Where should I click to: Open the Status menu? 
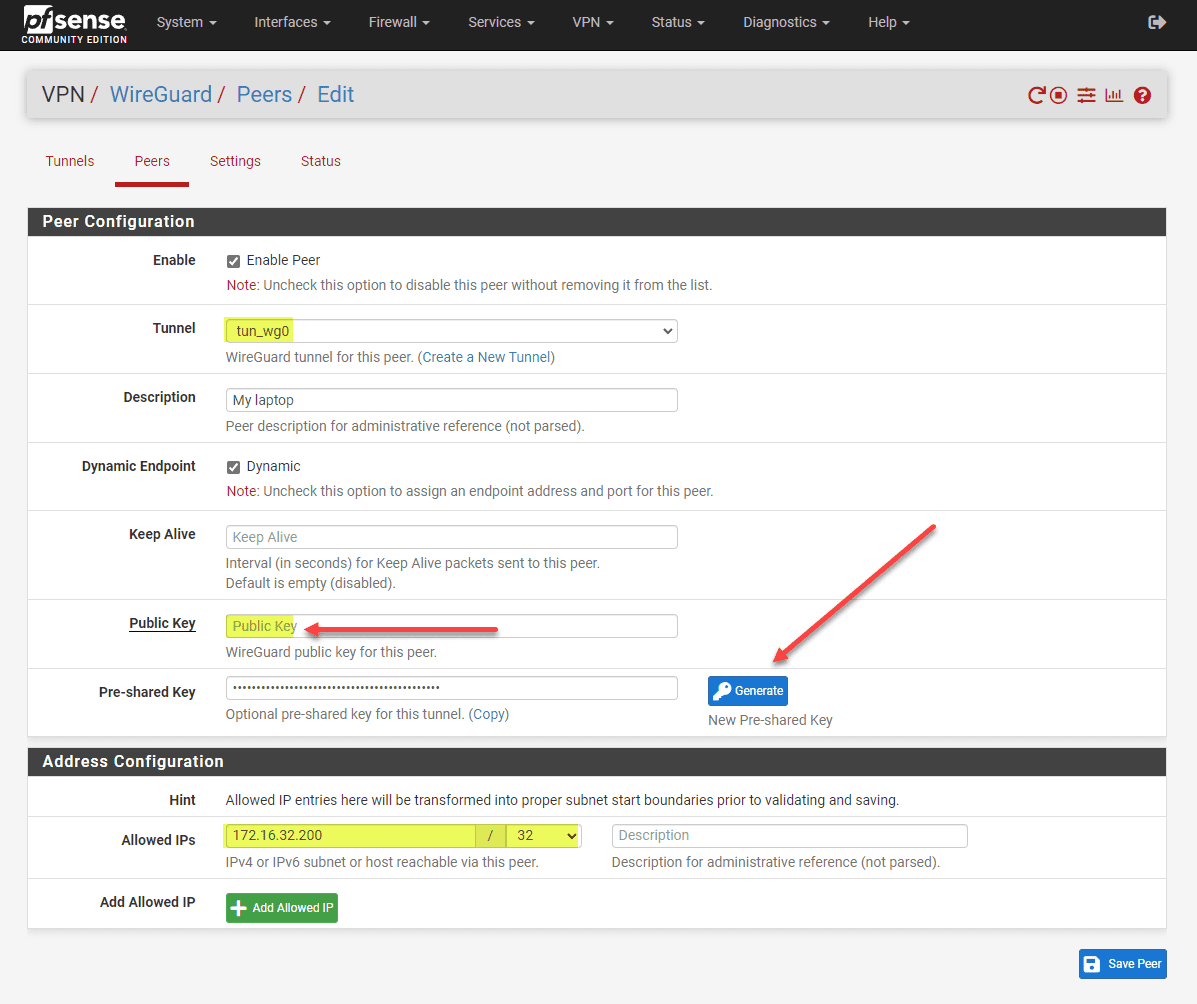[677, 22]
